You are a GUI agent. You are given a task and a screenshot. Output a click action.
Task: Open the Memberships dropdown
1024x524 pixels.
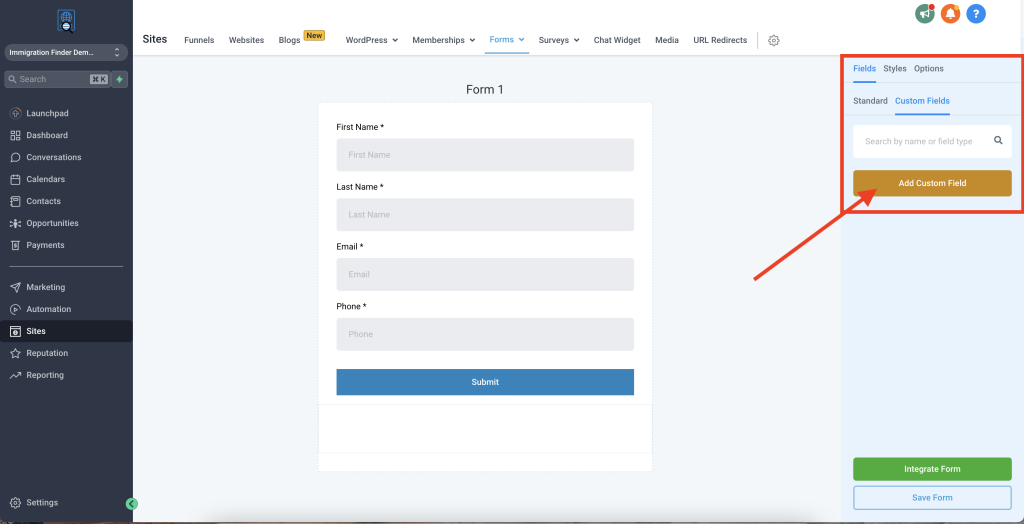(444, 41)
